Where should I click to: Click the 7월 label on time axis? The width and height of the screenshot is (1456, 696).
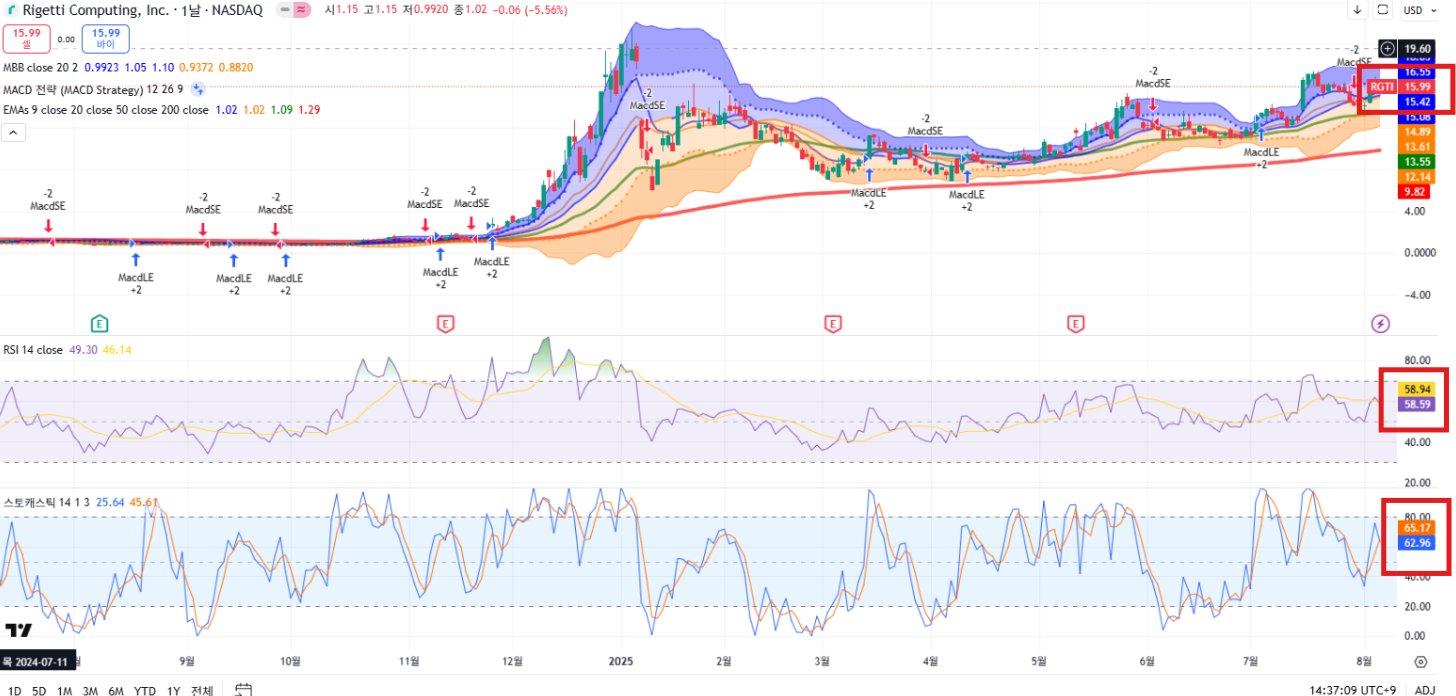(x=1250, y=661)
